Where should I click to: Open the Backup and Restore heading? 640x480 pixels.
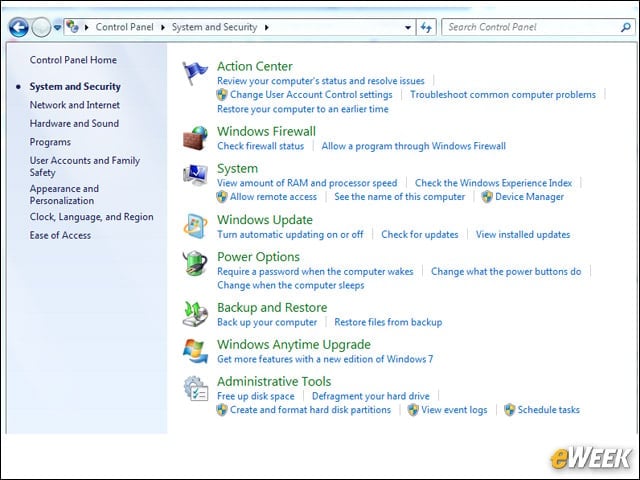pyautogui.click(x=272, y=307)
